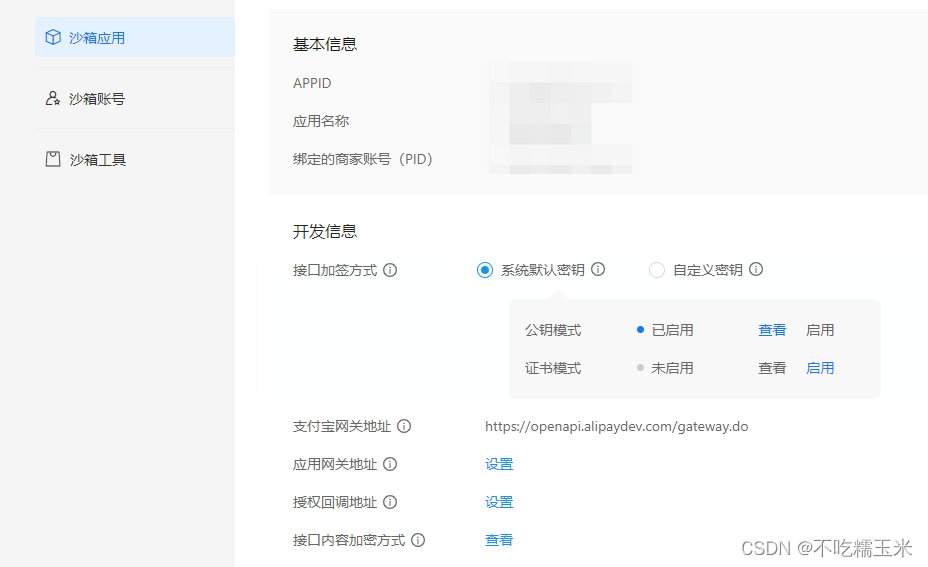Click the toolbox icon beside 沙箱工具
This screenshot has height=567, width=928.
point(53,159)
